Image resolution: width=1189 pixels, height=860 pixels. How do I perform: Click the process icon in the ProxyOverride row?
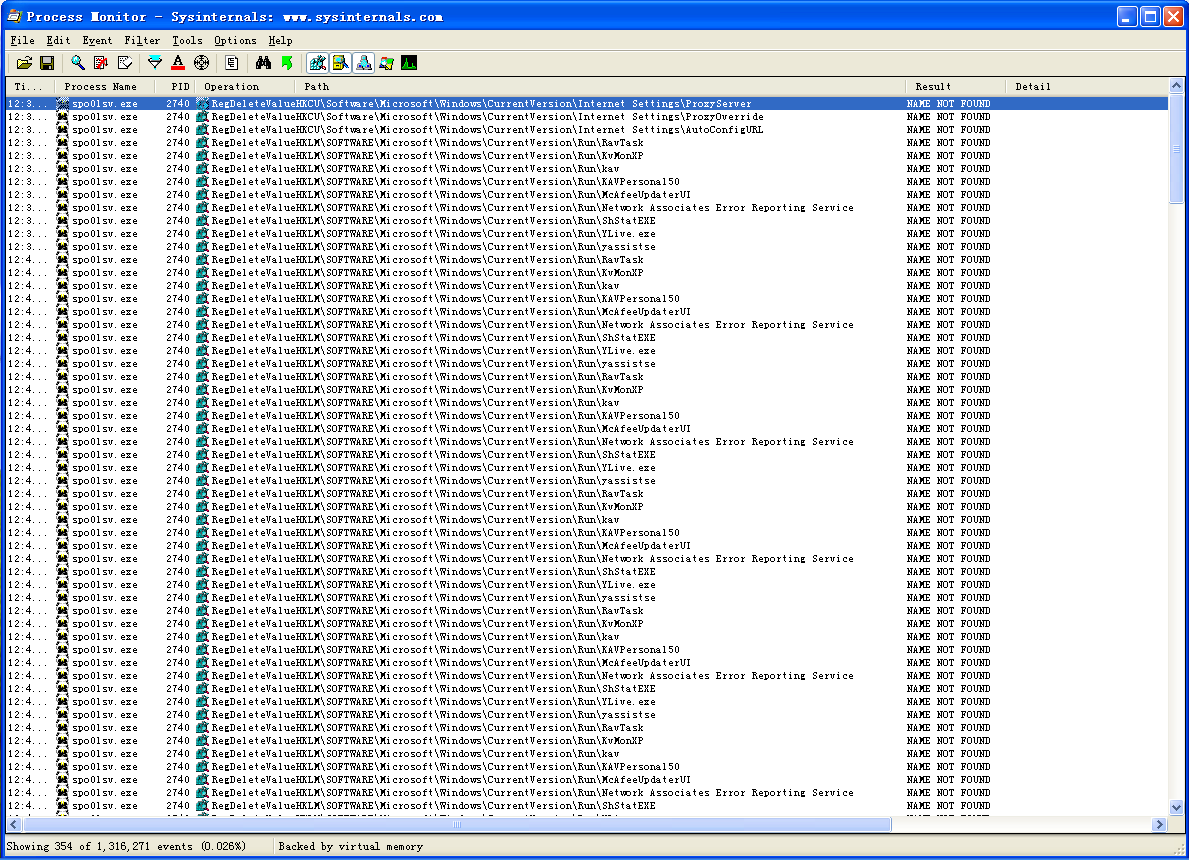click(62, 117)
